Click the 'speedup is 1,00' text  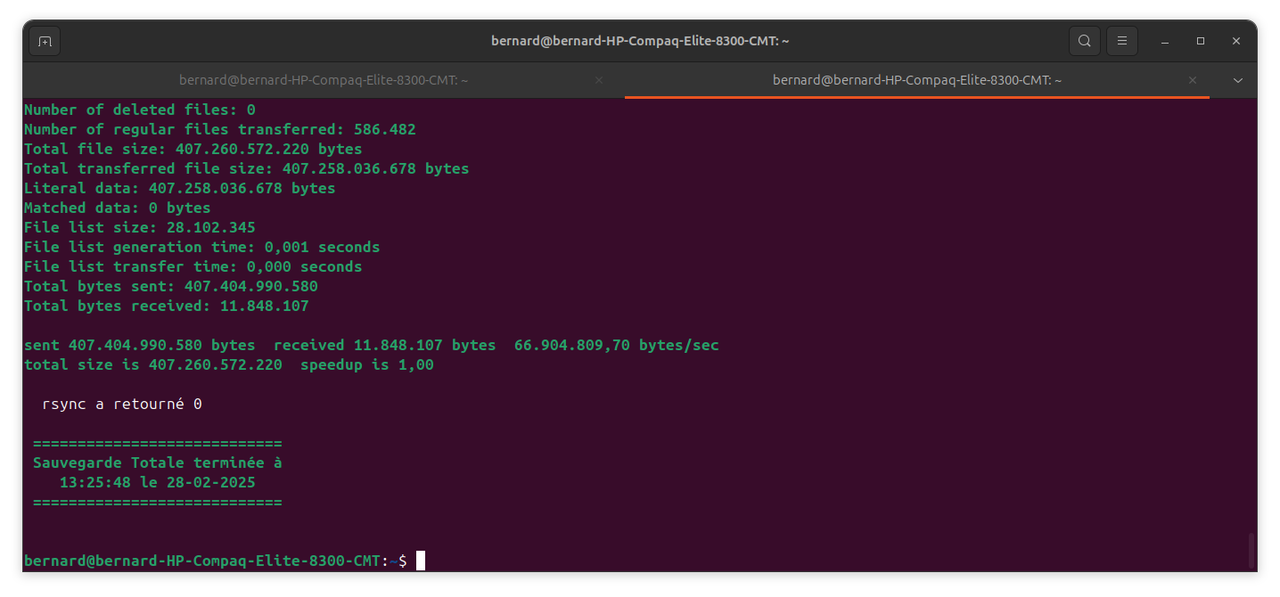(368, 364)
